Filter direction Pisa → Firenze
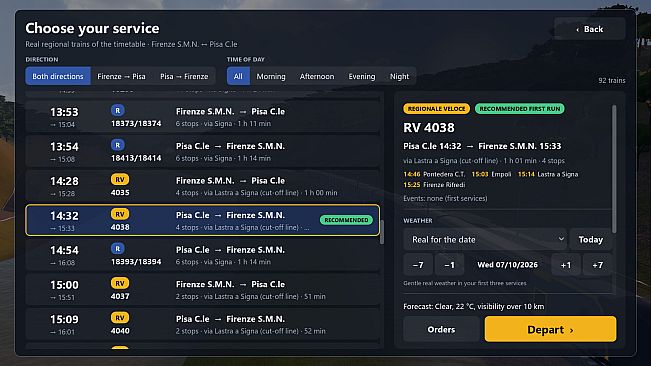The width and height of the screenshot is (651, 366). tap(184, 76)
